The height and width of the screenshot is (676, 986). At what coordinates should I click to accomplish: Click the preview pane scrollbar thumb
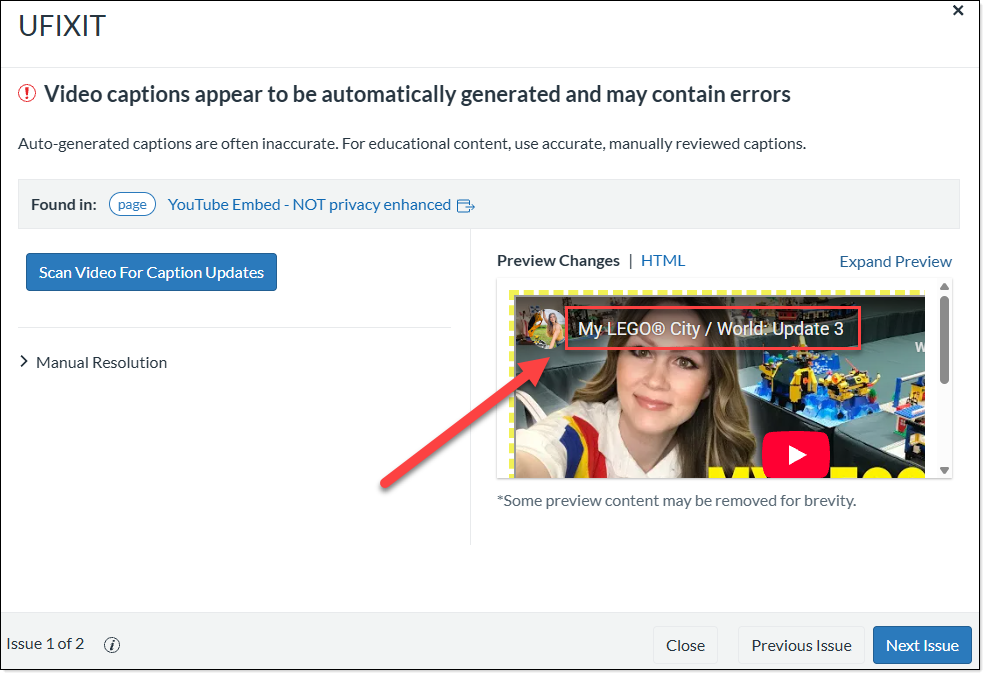pyautogui.click(x=945, y=340)
